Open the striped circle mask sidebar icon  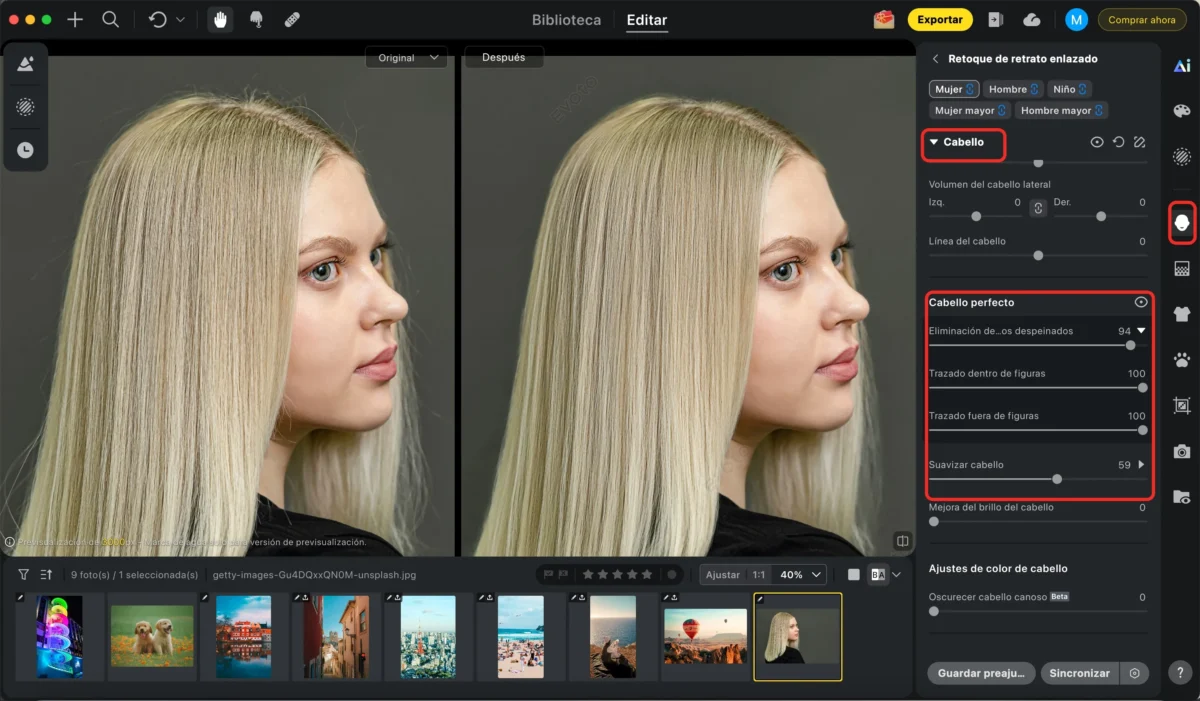pyautogui.click(x=1181, y=156)
